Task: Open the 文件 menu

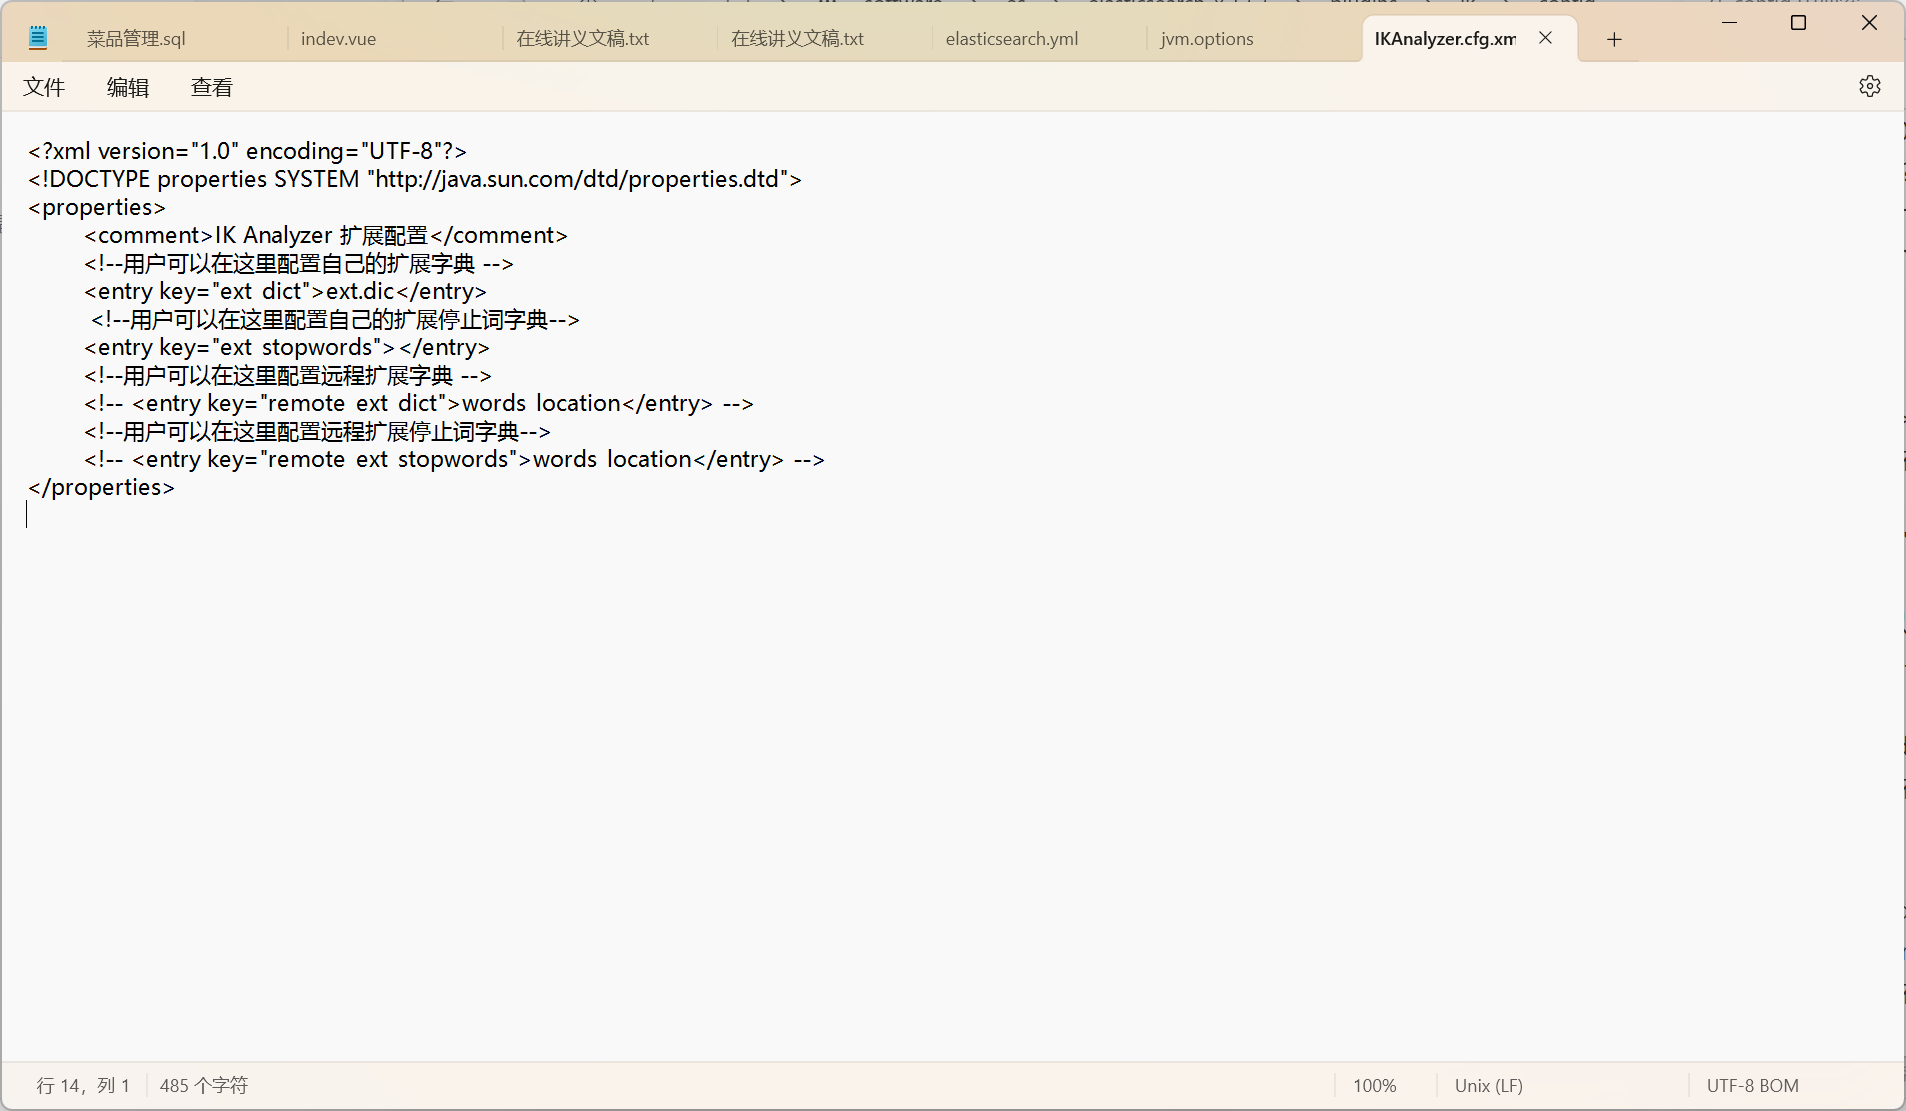Action: click(x=44, y=88)
